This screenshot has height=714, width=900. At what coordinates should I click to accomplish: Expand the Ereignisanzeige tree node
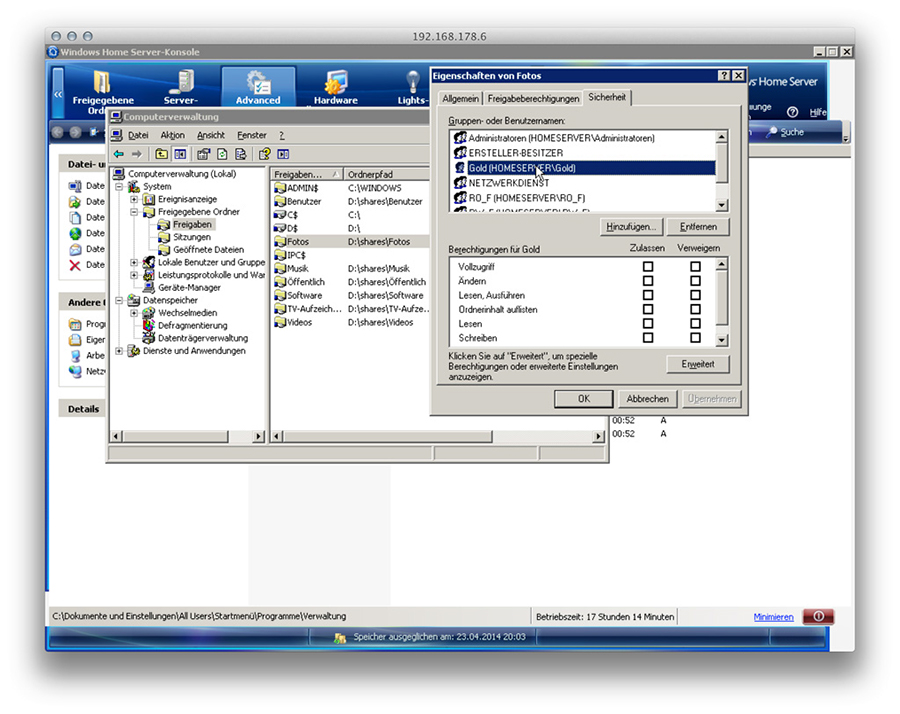(135, 199)
